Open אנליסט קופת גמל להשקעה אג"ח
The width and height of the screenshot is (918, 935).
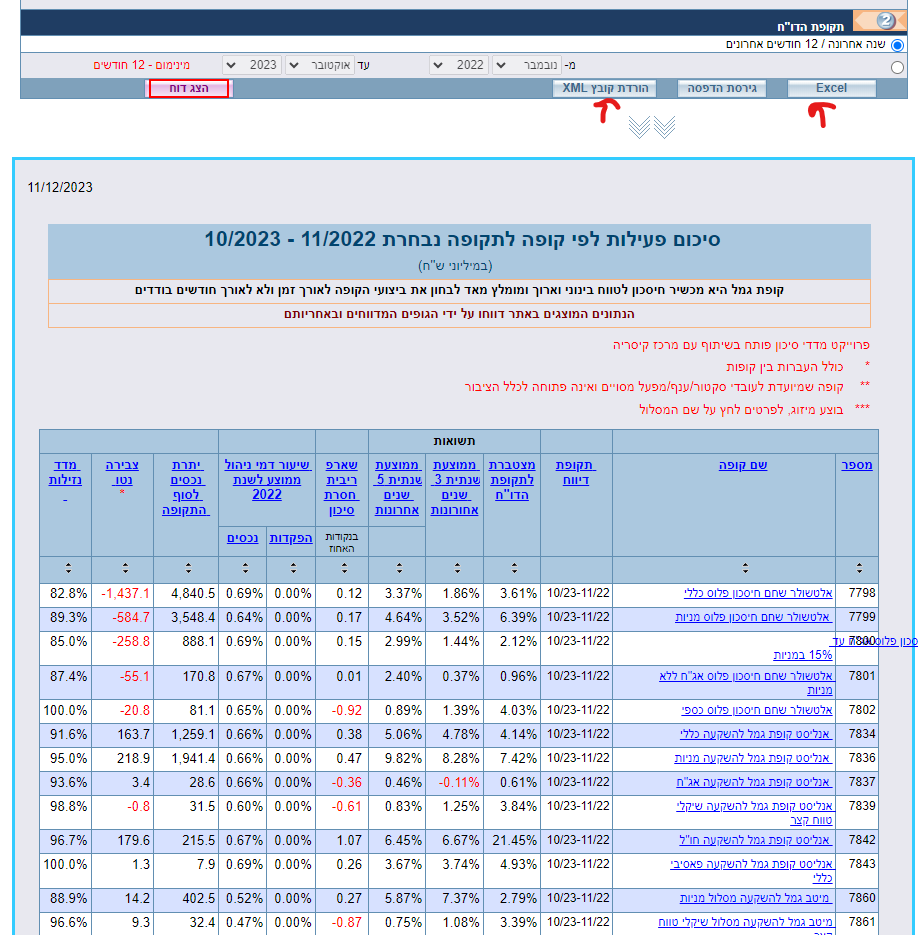(753, 782)
